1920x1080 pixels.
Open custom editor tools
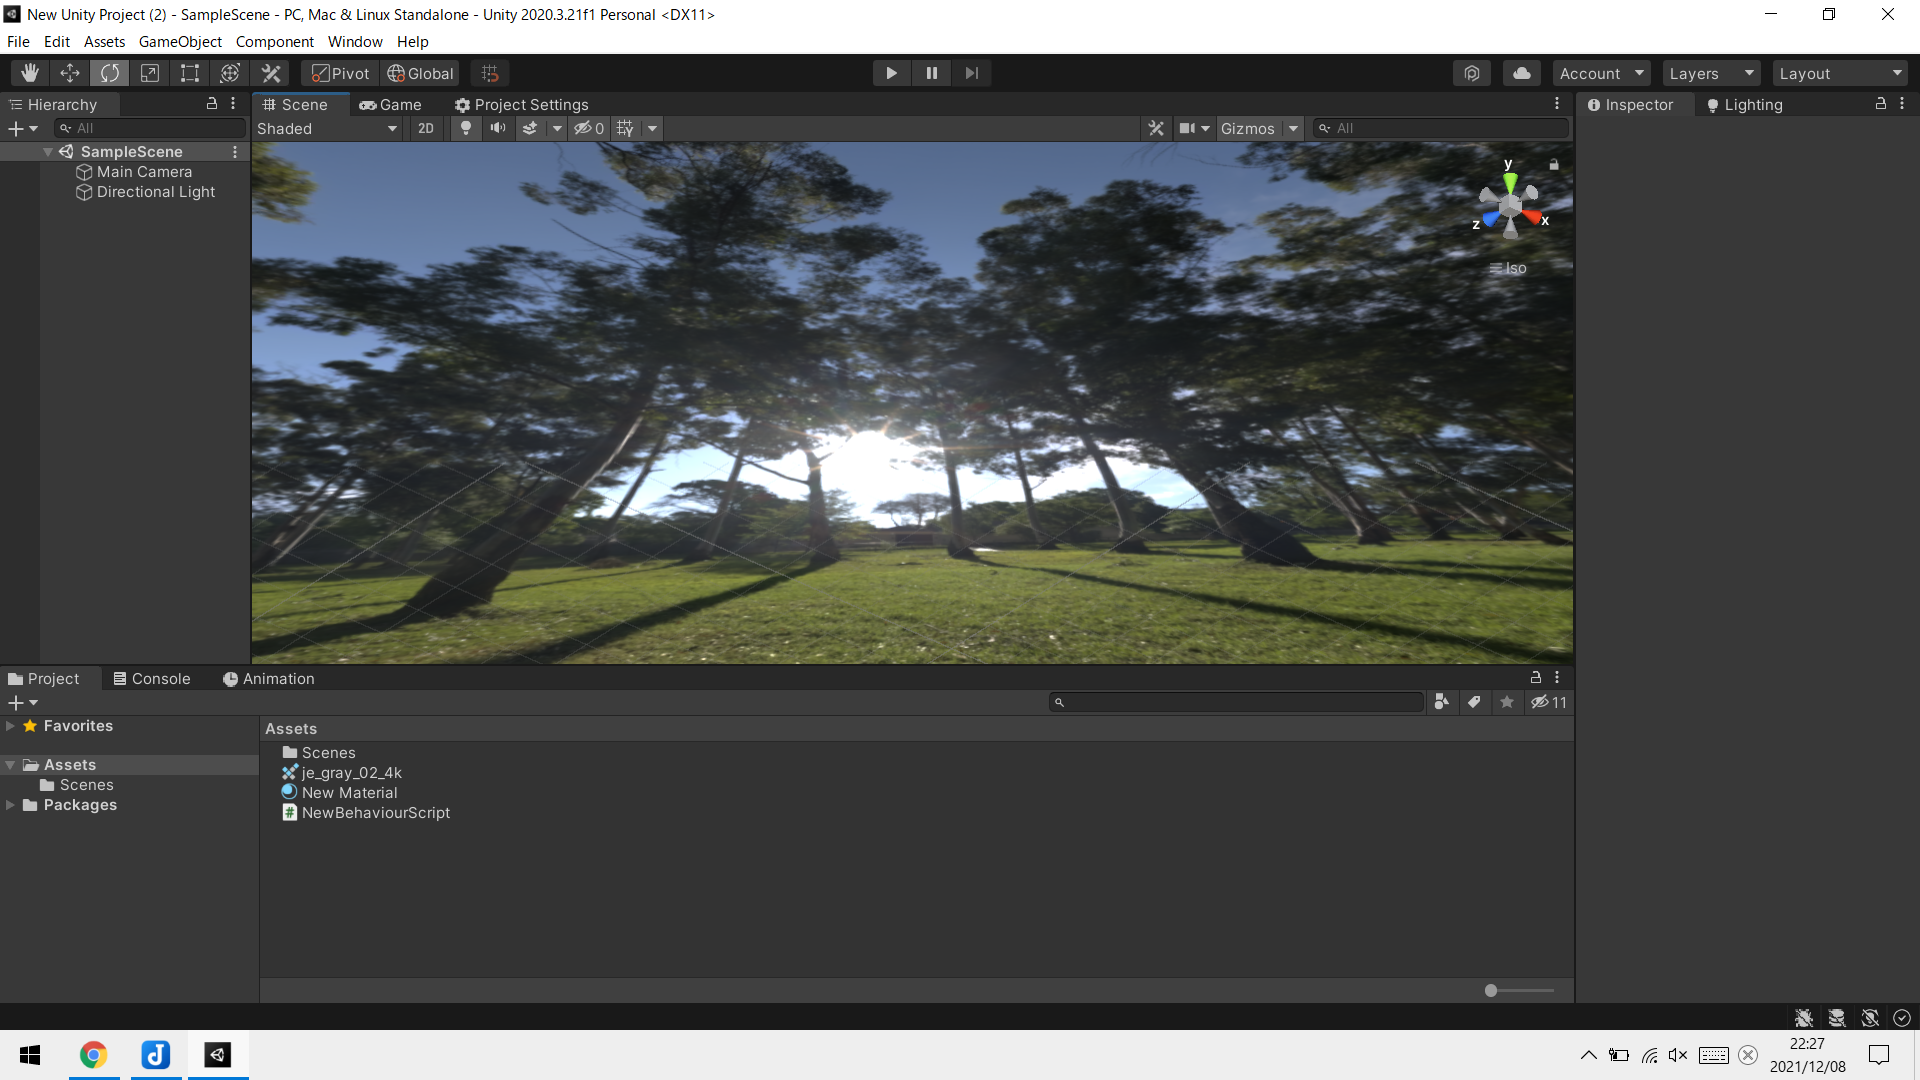click(x=271, y=73)
